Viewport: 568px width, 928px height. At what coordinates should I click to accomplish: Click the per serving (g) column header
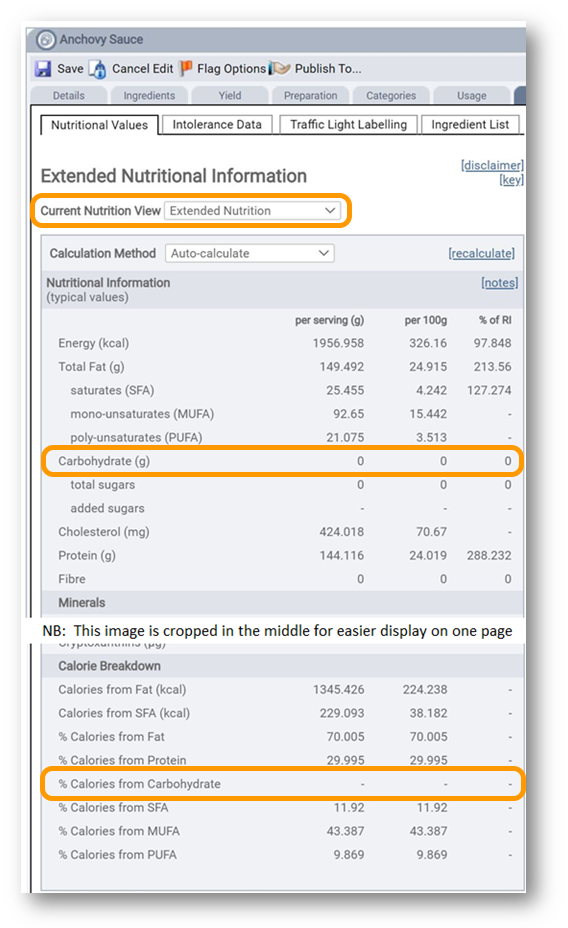[x=330, y=320]
